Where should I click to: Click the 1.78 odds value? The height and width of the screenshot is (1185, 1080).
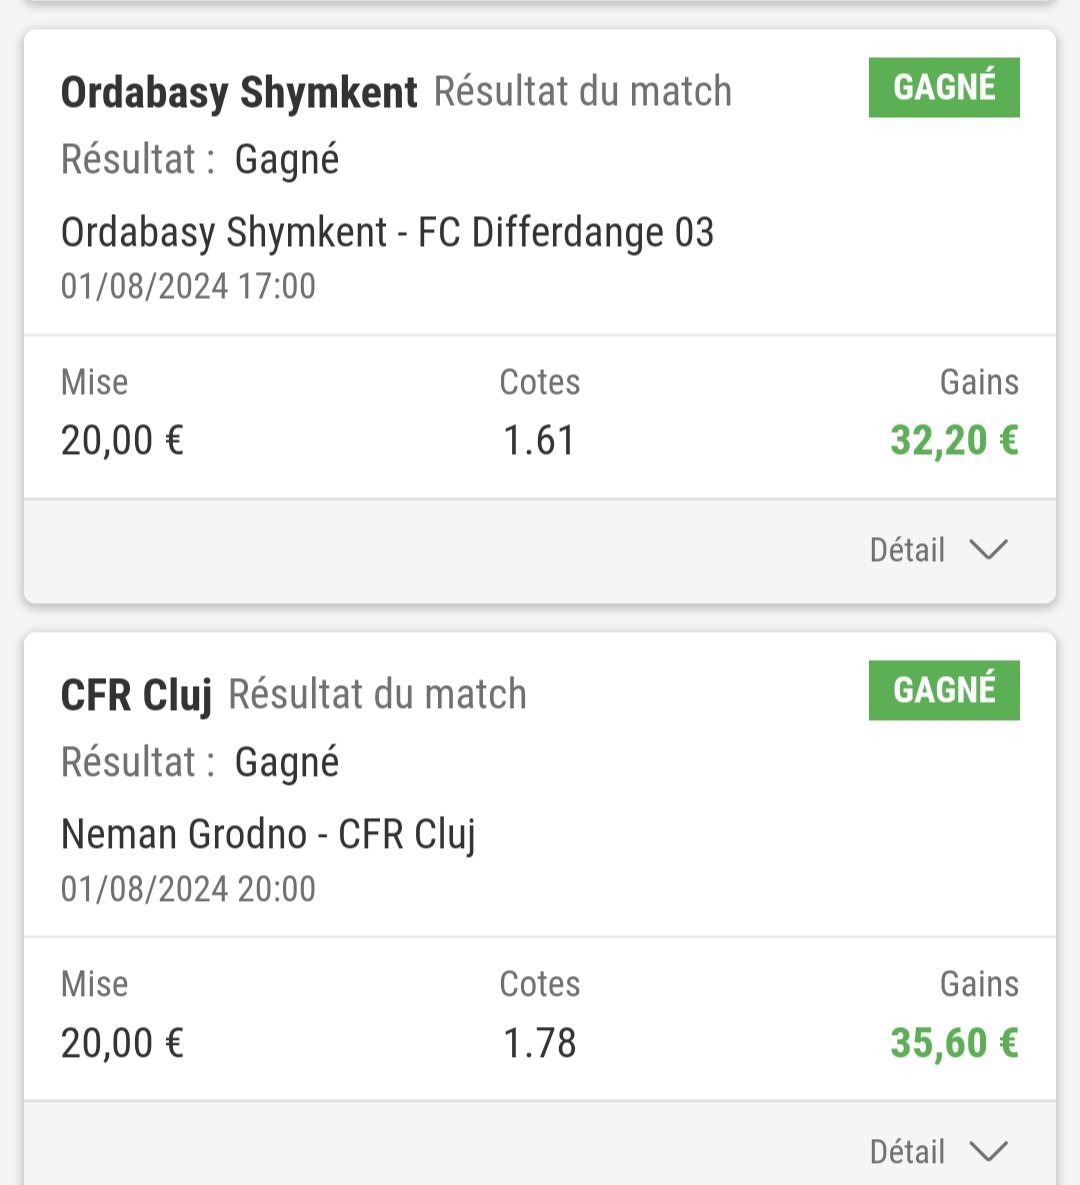tap(540, 1043)
